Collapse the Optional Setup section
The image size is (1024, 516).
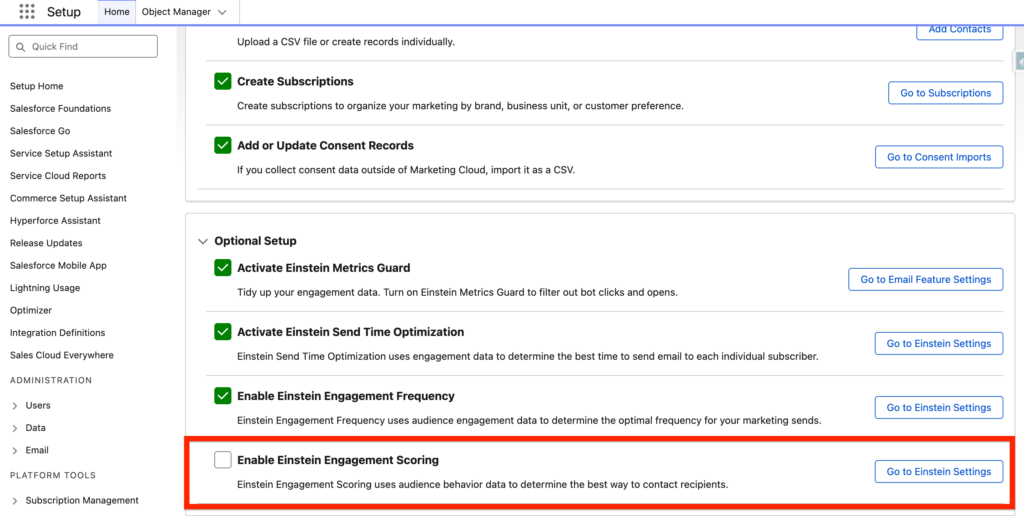[x=203, y=241]
